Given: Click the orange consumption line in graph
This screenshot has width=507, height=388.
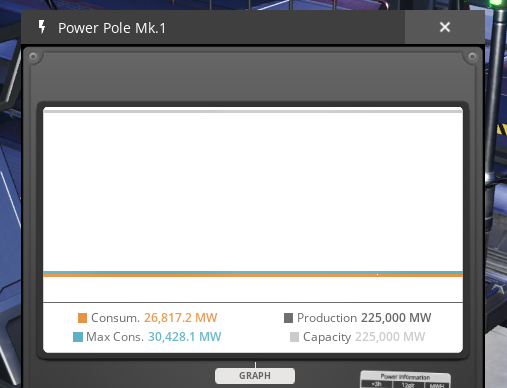Looking at the screenshot, I should coord(253,275).
